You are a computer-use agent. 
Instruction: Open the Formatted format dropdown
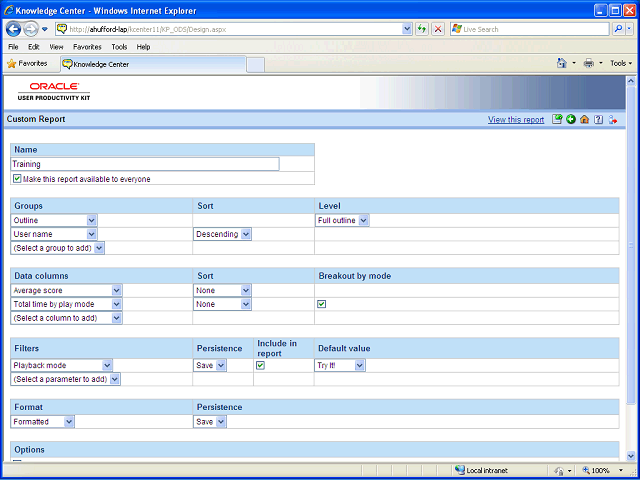[42, 422]
